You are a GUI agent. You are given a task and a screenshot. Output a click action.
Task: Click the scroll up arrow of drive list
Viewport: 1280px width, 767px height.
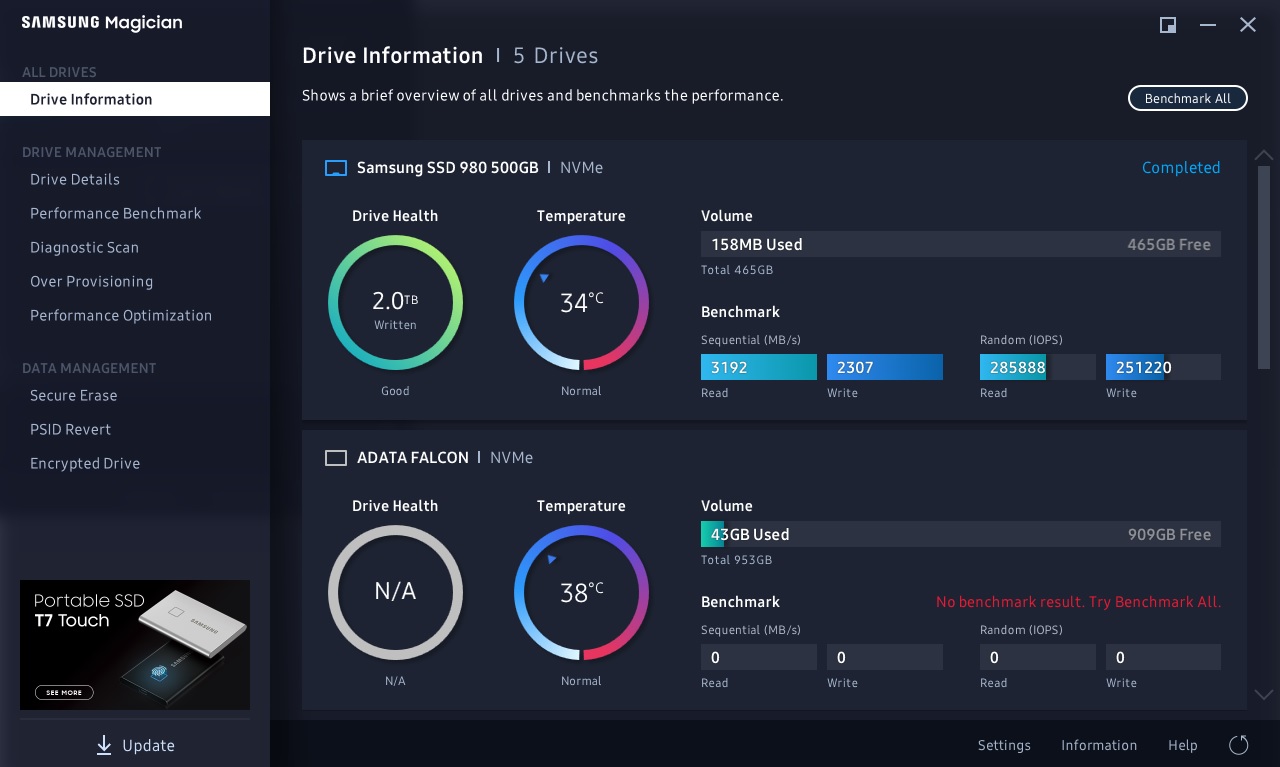click(x=1264, y=155)
